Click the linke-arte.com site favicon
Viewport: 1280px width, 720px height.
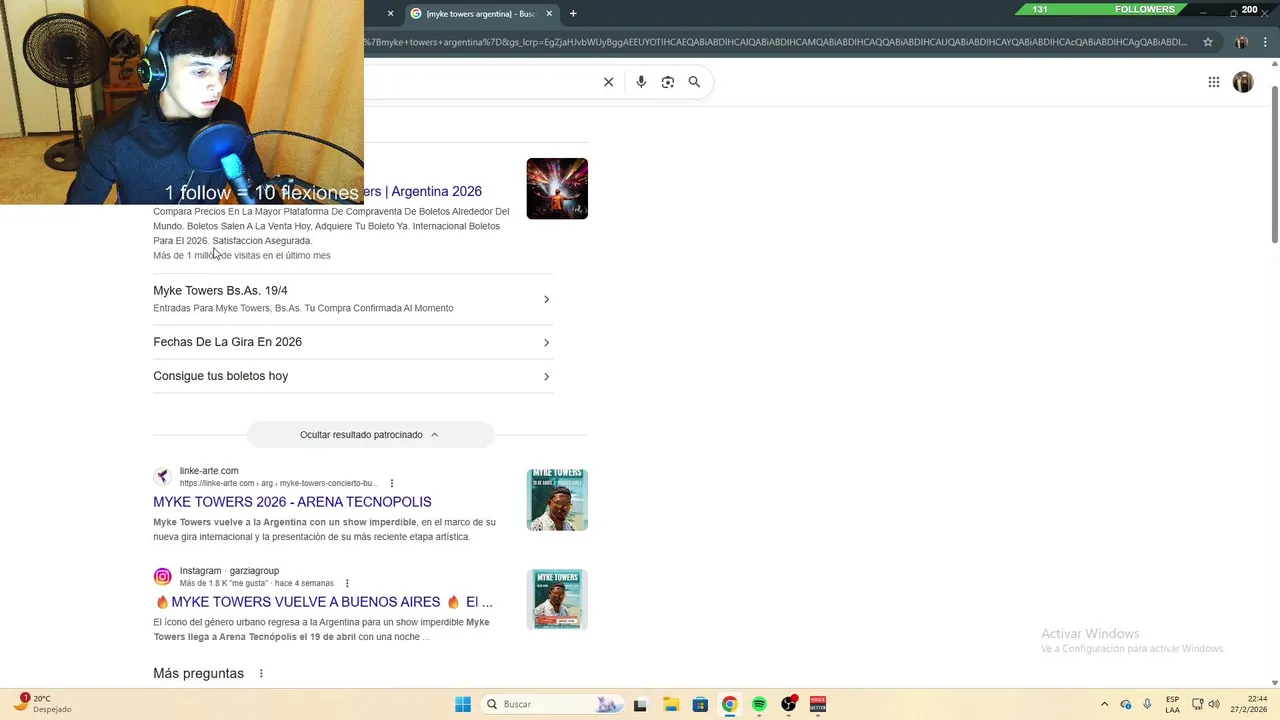162,477
